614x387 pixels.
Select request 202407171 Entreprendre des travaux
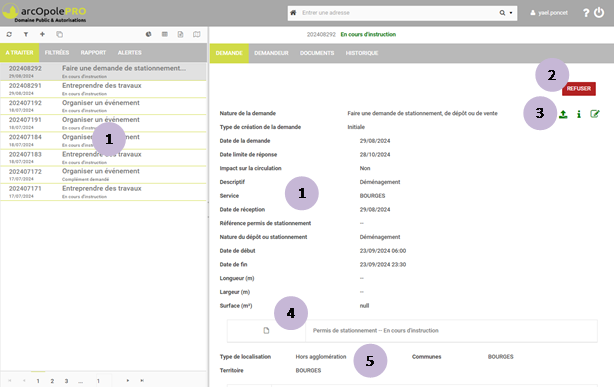tap(103, 192)
